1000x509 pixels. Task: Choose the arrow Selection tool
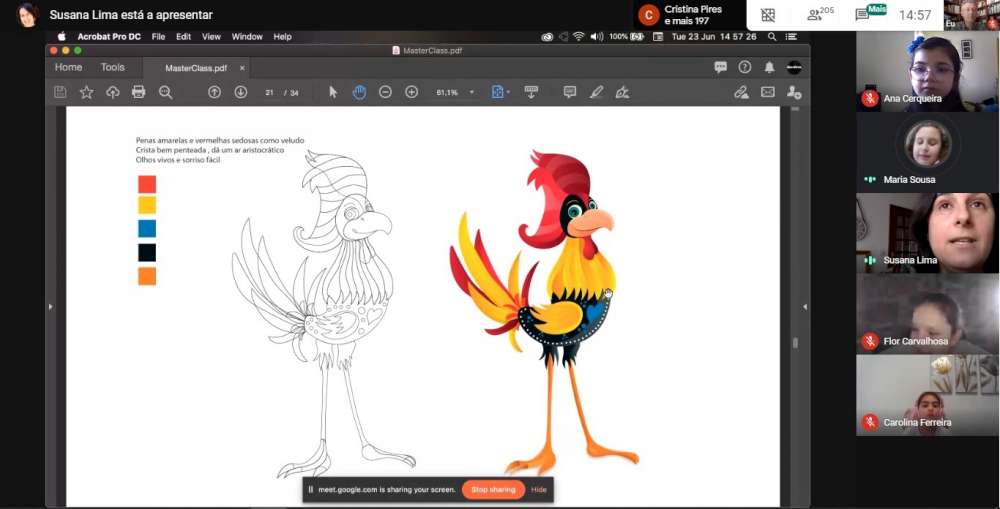(333, 92)
